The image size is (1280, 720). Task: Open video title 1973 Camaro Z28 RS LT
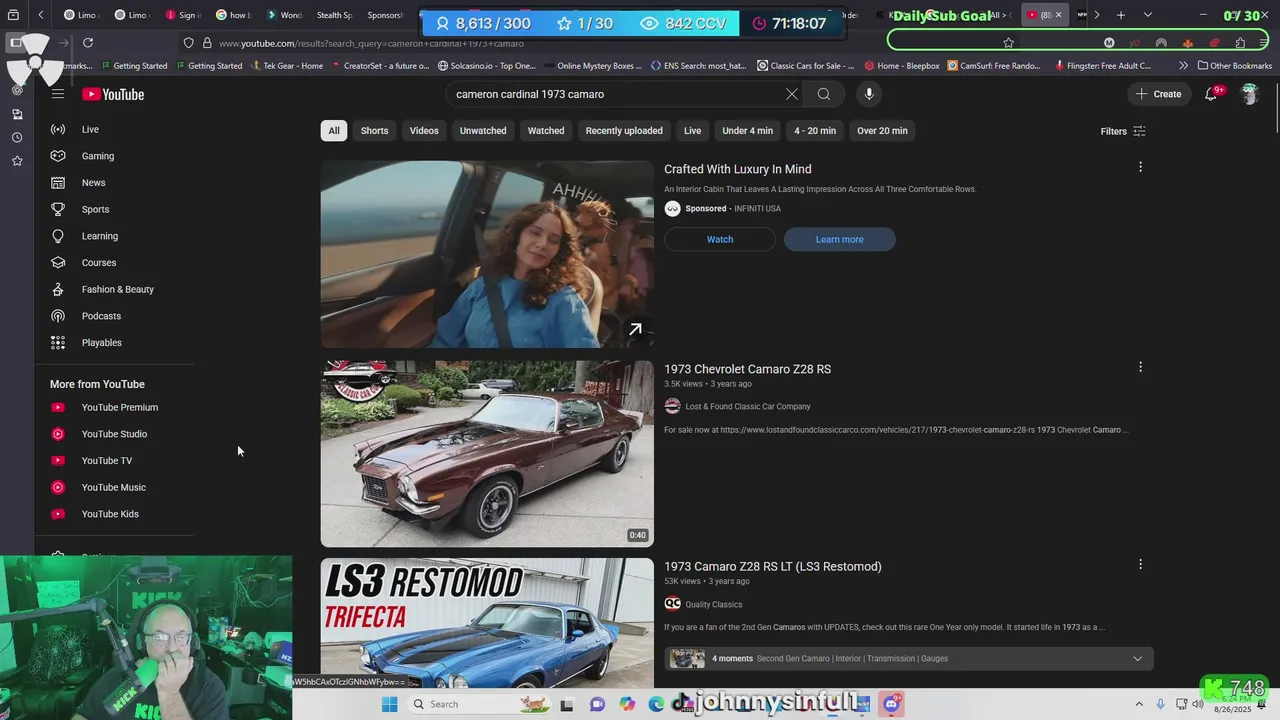click(x=772, y=566)
